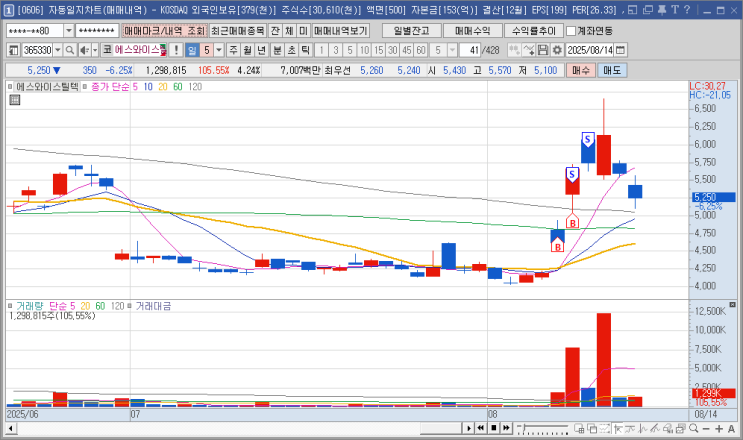Open the 매매수익 tab button

tap(473, 31)
